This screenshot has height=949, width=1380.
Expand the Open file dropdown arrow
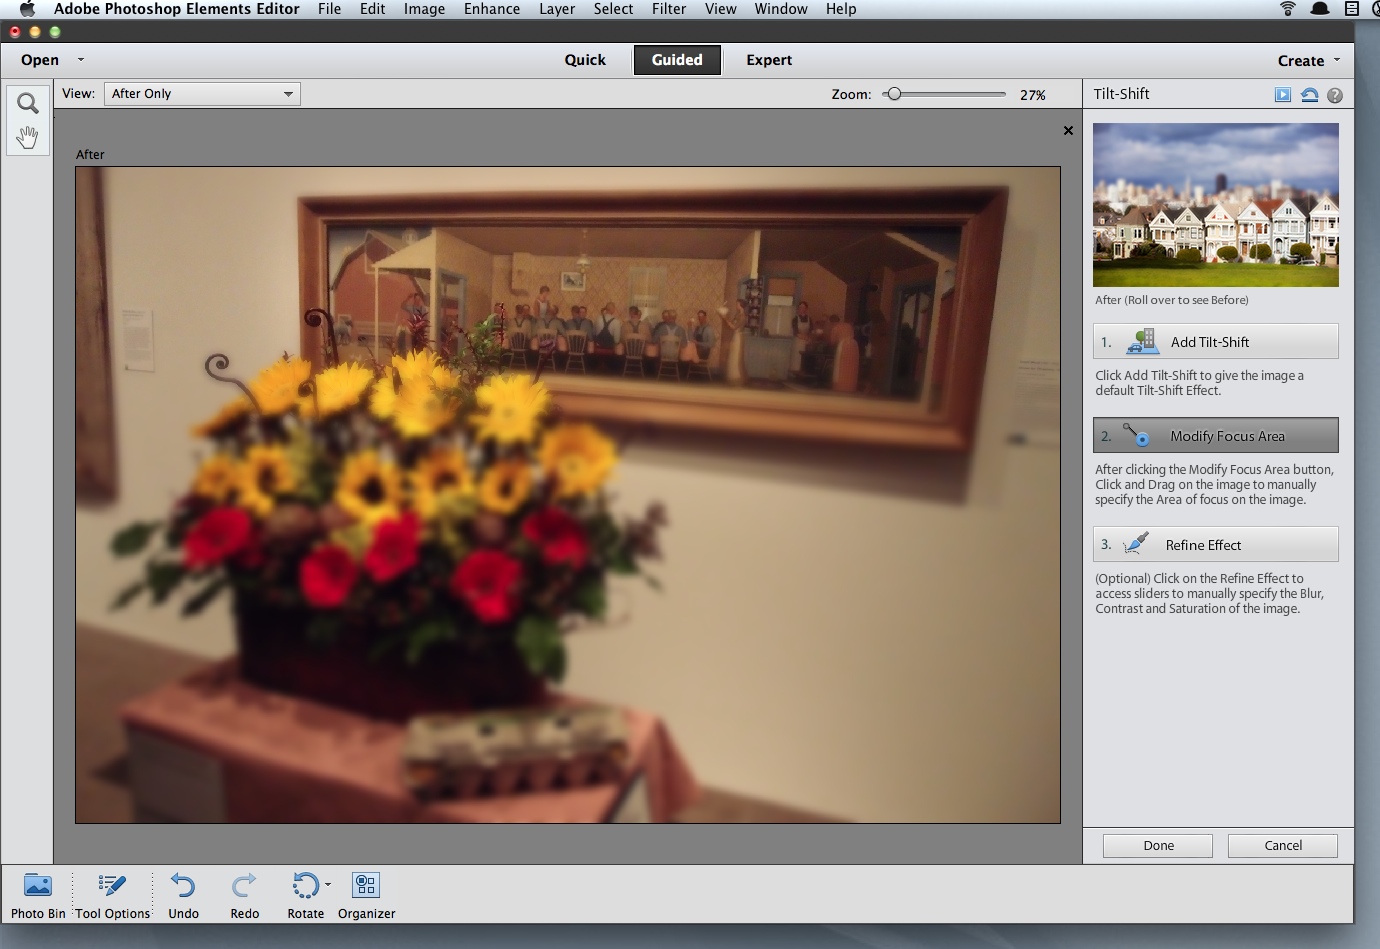coord(81,60)
